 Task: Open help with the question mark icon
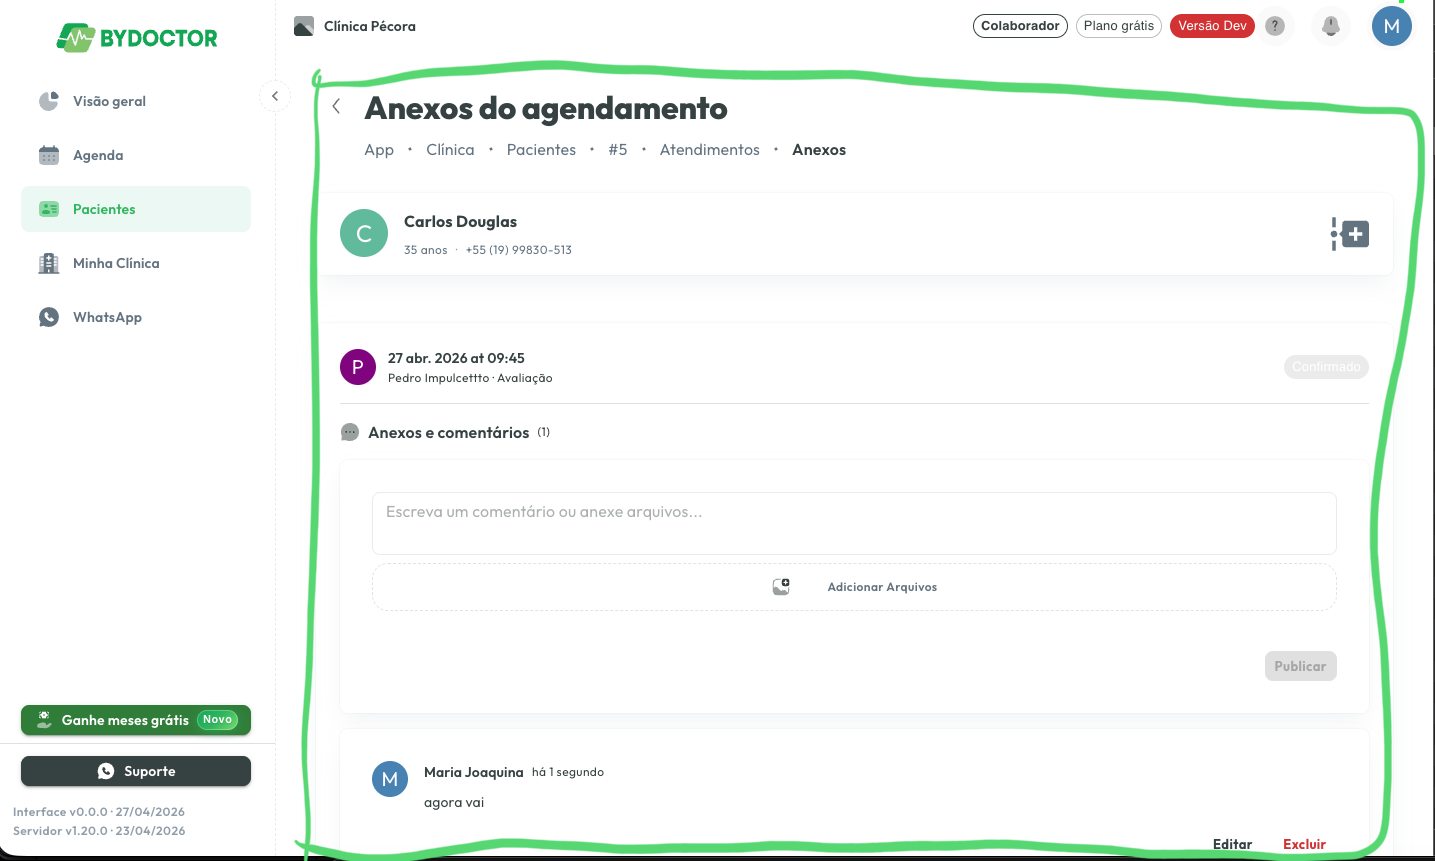[1275, 26]
